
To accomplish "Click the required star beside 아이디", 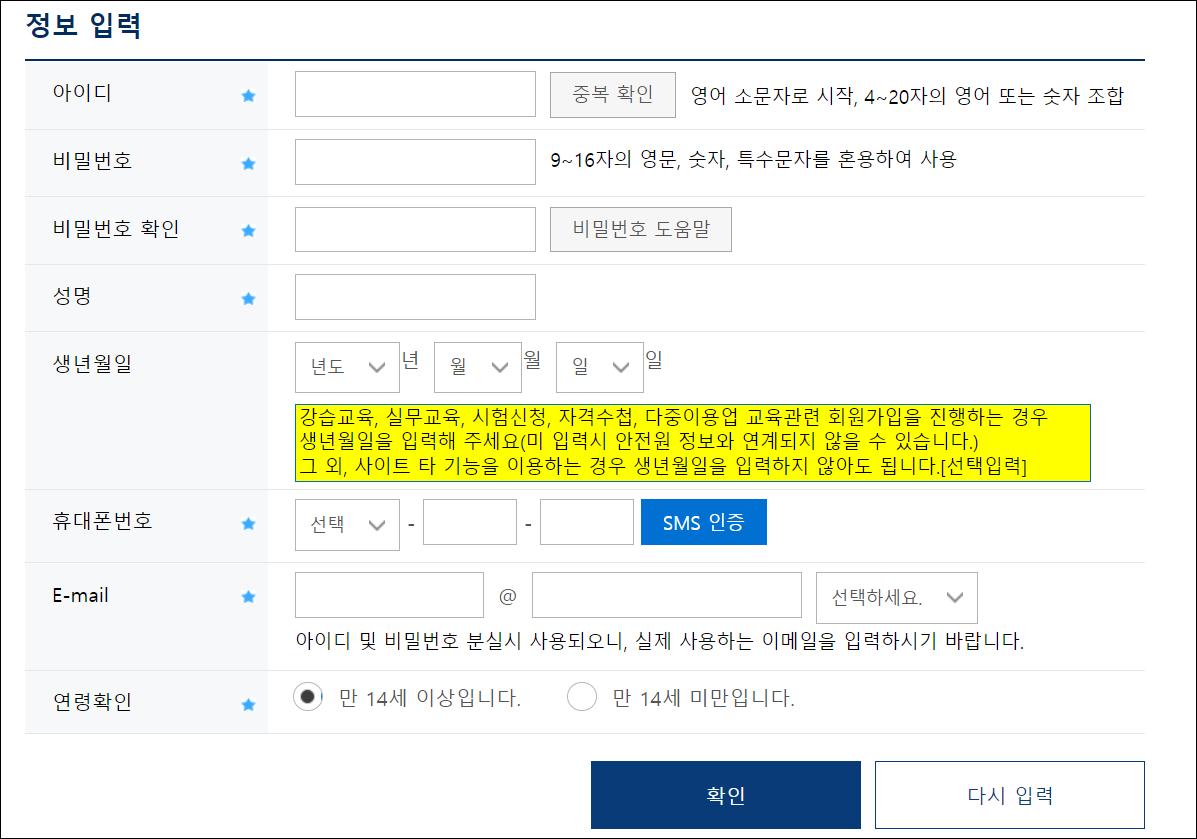I will coord(247,94).
